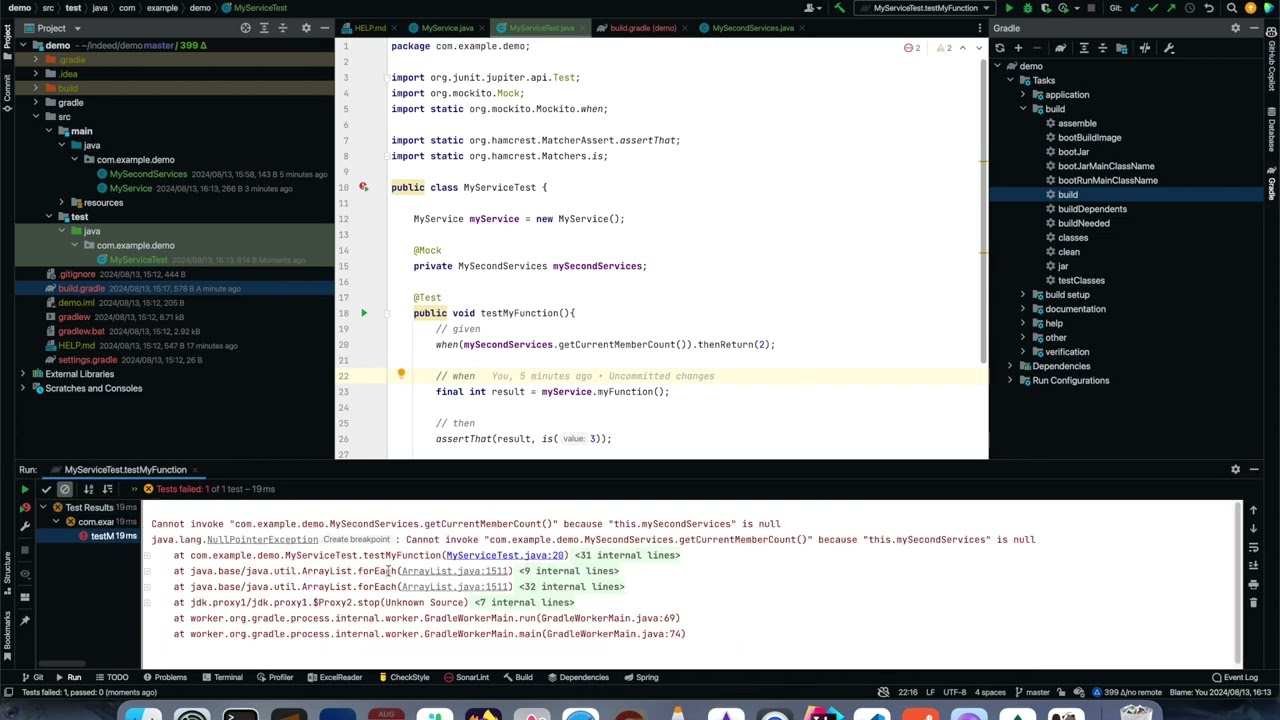Open NullPointerException link in console
Image resolution: width=1280 pixels, height=720 pixels.
[x=262, y=540]
